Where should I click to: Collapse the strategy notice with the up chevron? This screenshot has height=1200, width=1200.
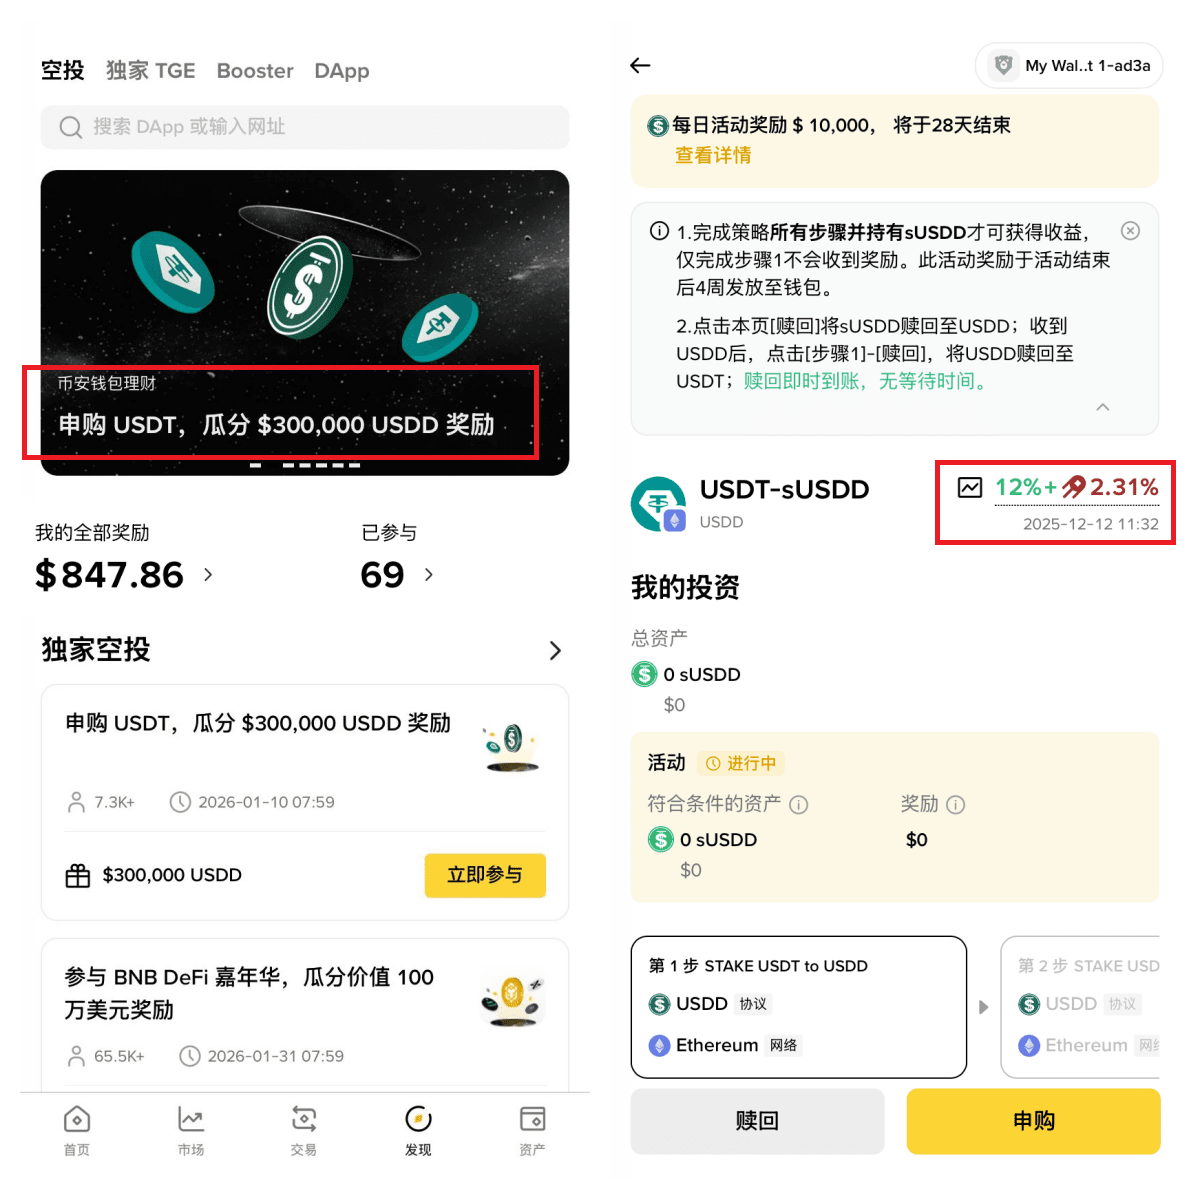tap(1103, 407)
